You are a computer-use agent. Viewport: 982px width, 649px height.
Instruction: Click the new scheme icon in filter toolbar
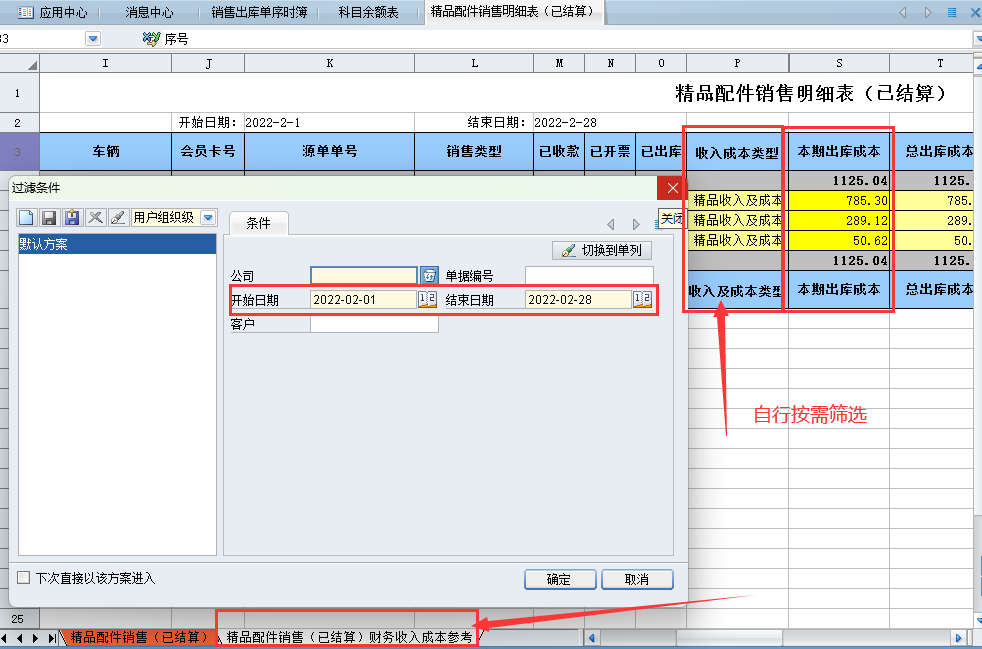[27, 217]
